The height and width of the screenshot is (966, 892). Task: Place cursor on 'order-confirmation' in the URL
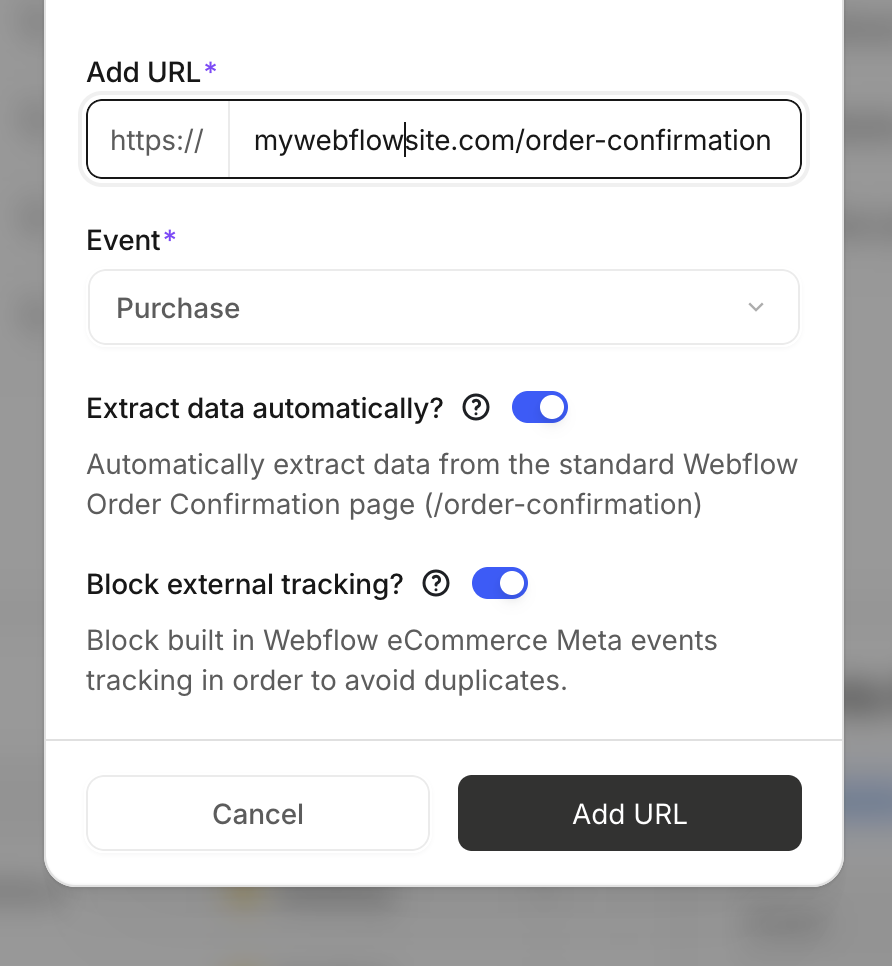(x=648, y=140)
